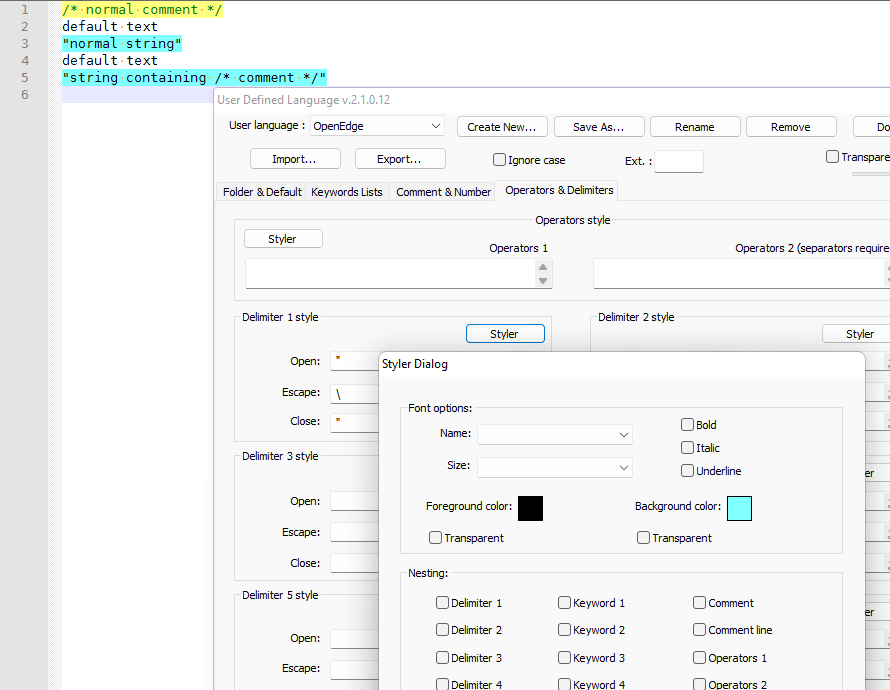Check Keyword 4 nesting checkbox
Viewport: 890px width, 690px height.
[564, 684]
